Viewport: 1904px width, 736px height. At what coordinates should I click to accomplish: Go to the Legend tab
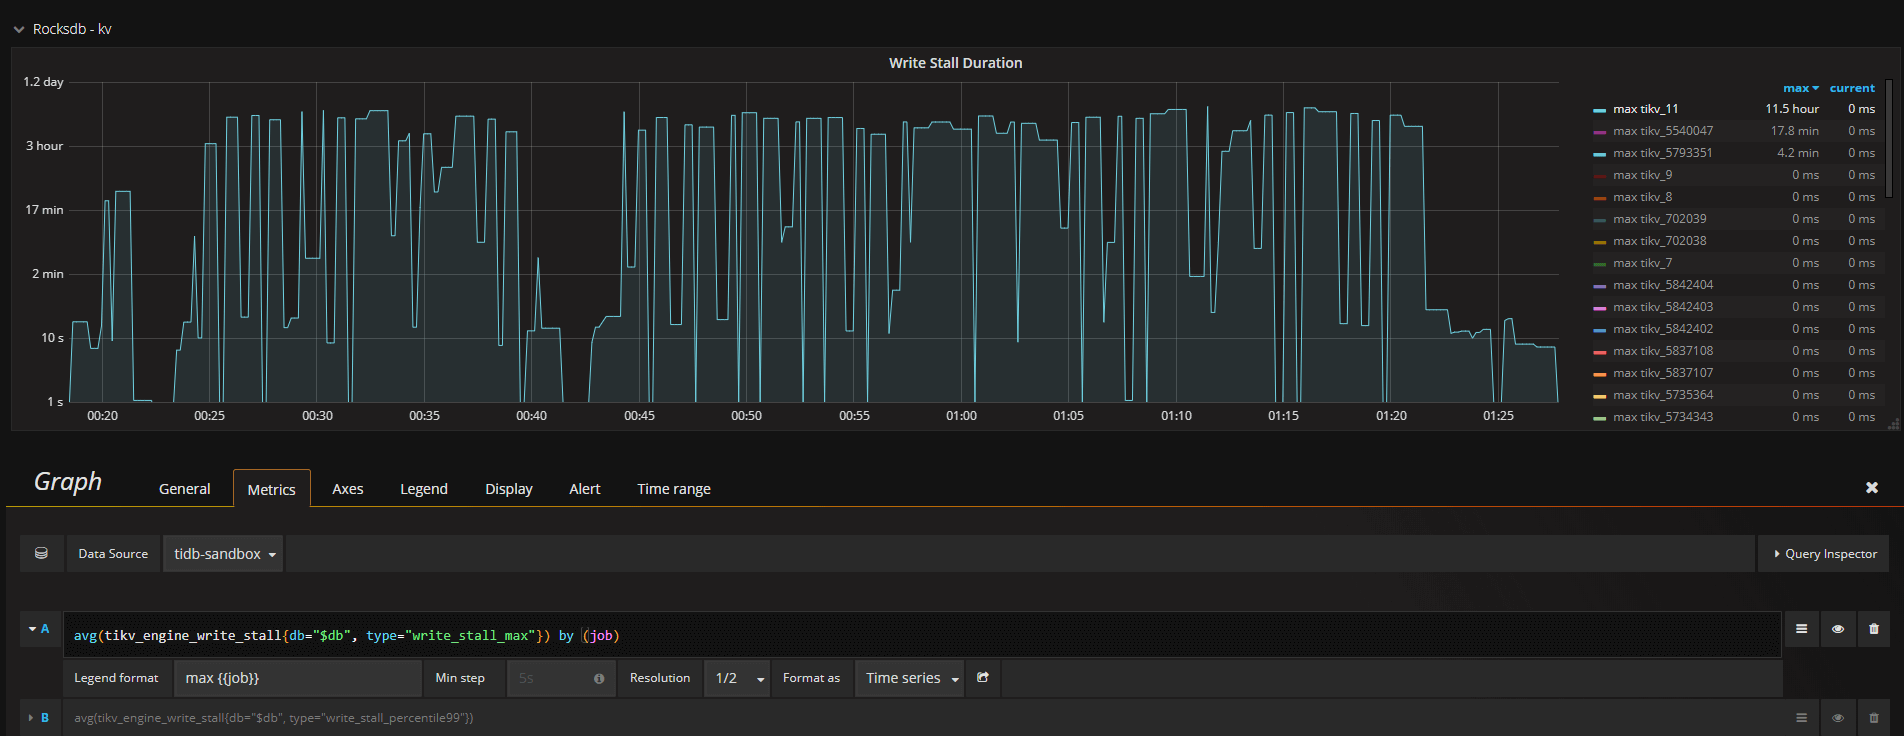coord(424,489)
